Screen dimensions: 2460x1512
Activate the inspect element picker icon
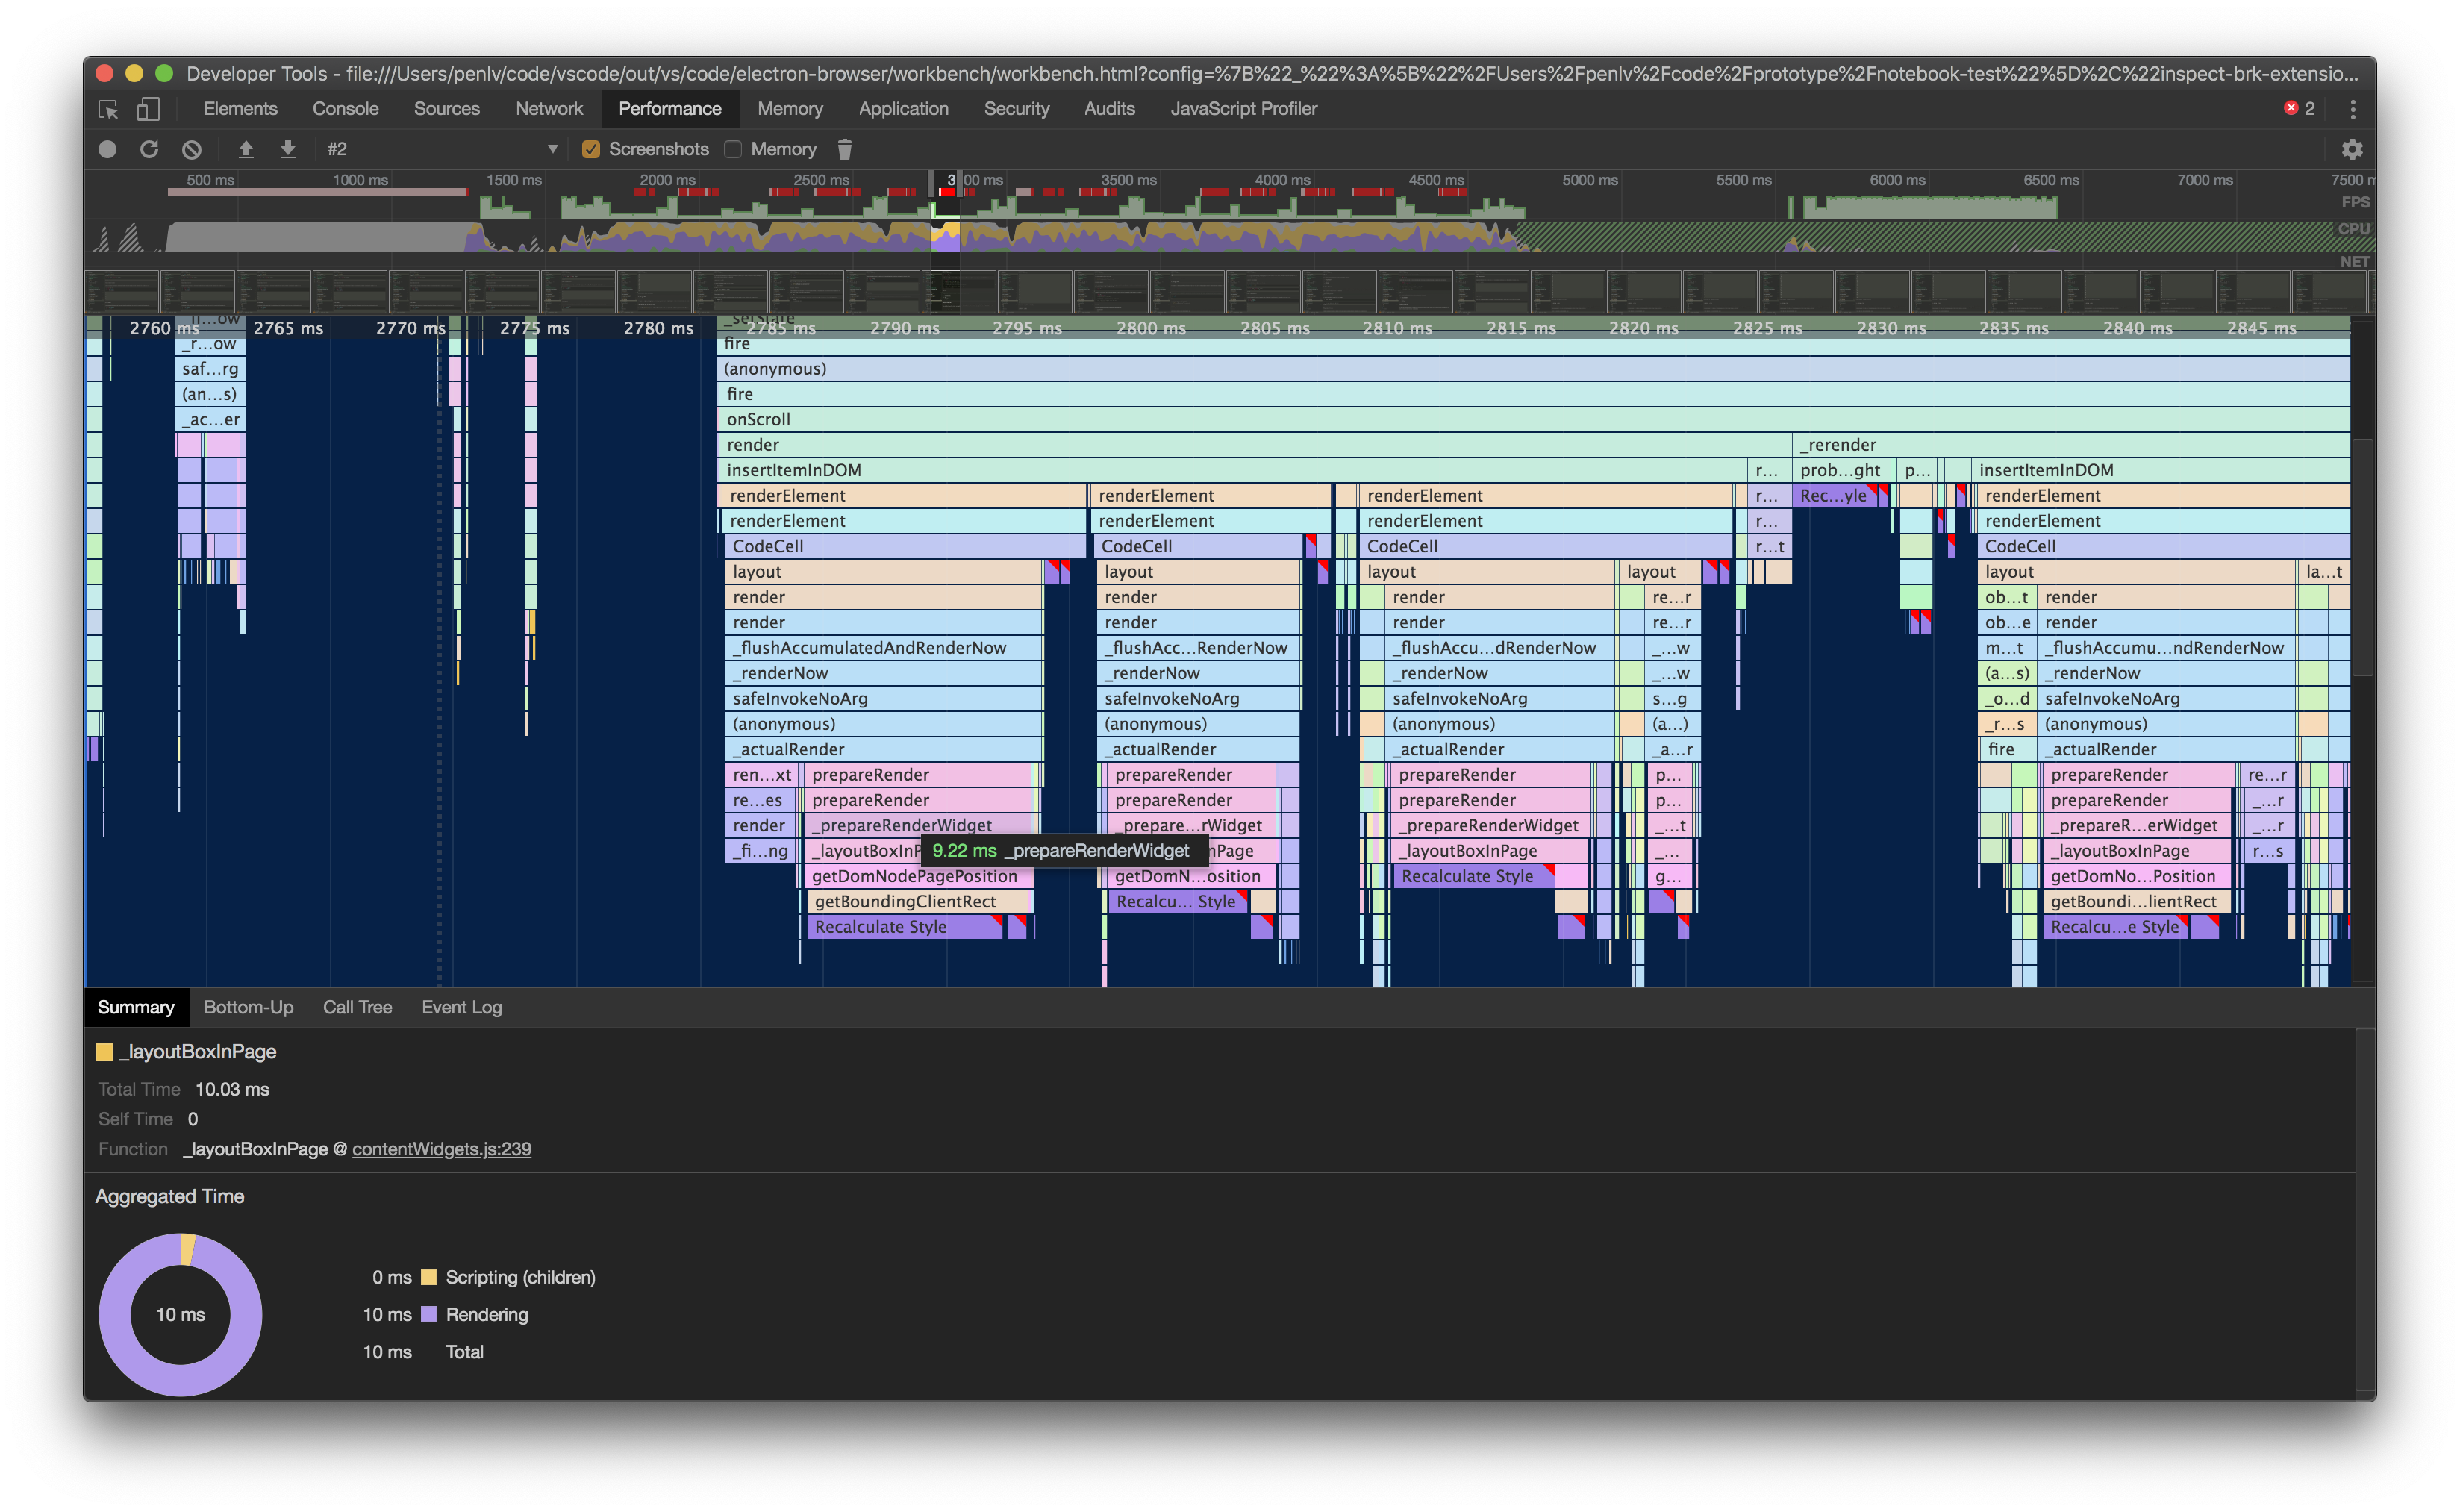point(108,109)
